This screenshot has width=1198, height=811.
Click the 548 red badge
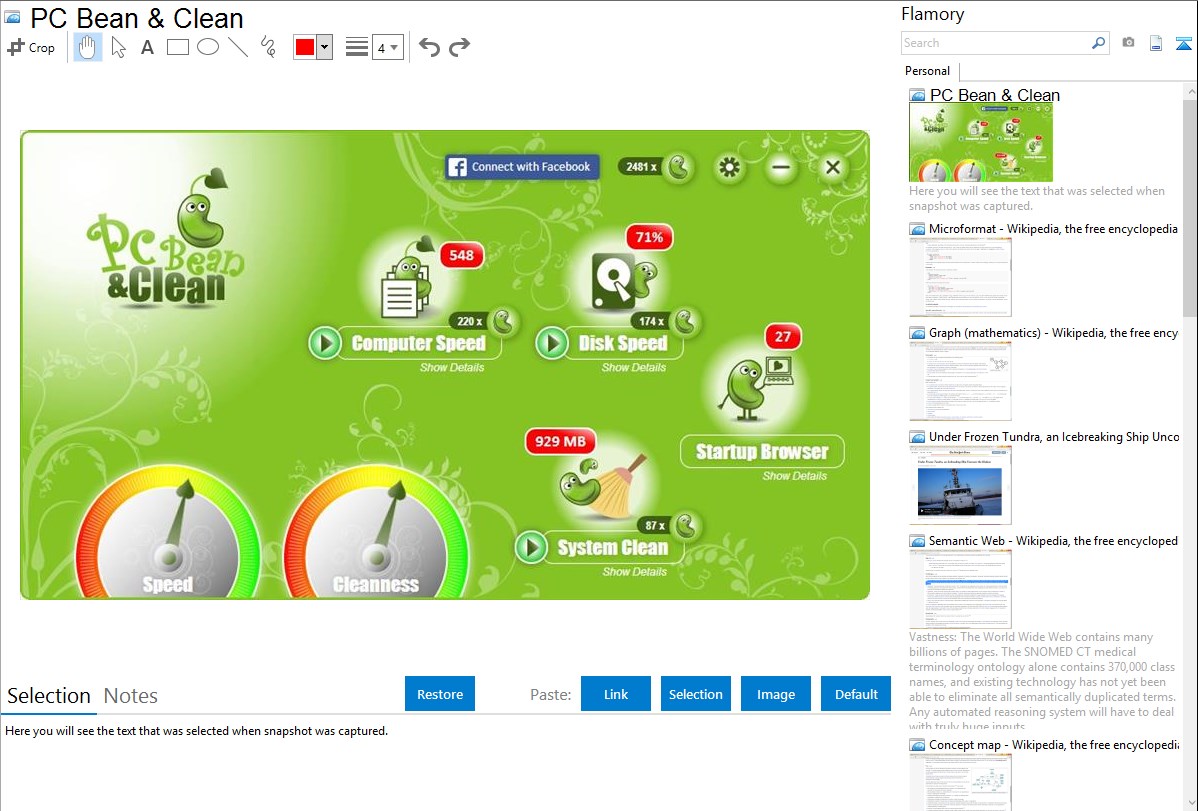pyautogui.click(x=461, y=255)
